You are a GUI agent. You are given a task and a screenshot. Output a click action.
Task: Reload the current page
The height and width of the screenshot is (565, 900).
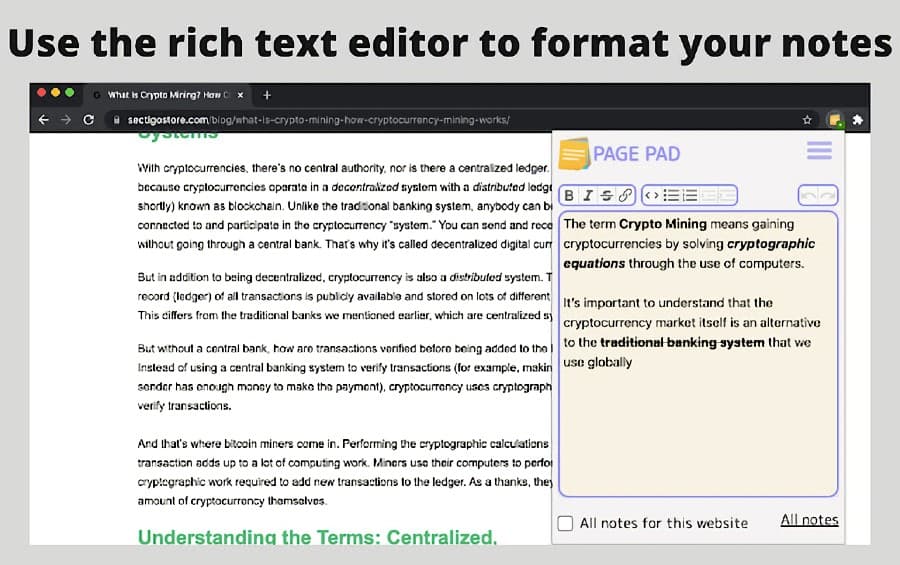coord(88,120)
